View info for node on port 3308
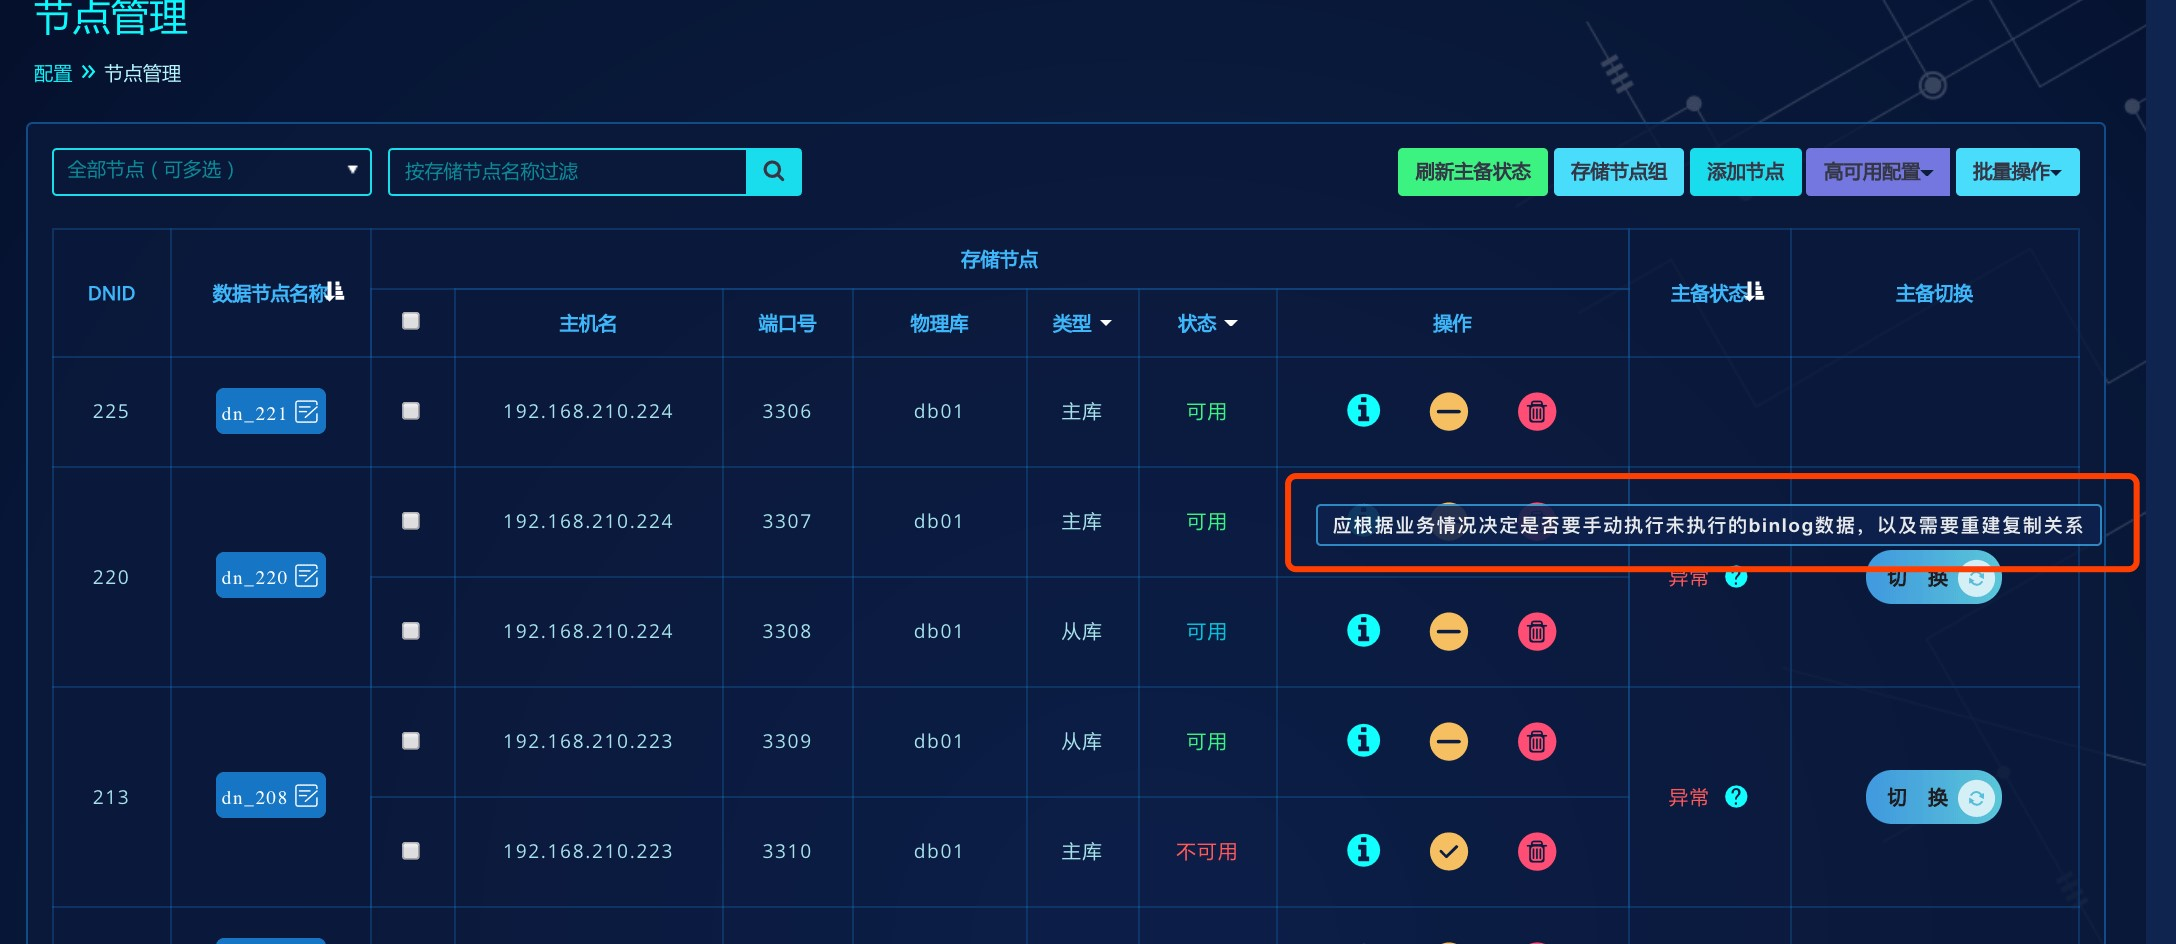The height and width of the screenshot is (944, 2176). coord(1363,631)
